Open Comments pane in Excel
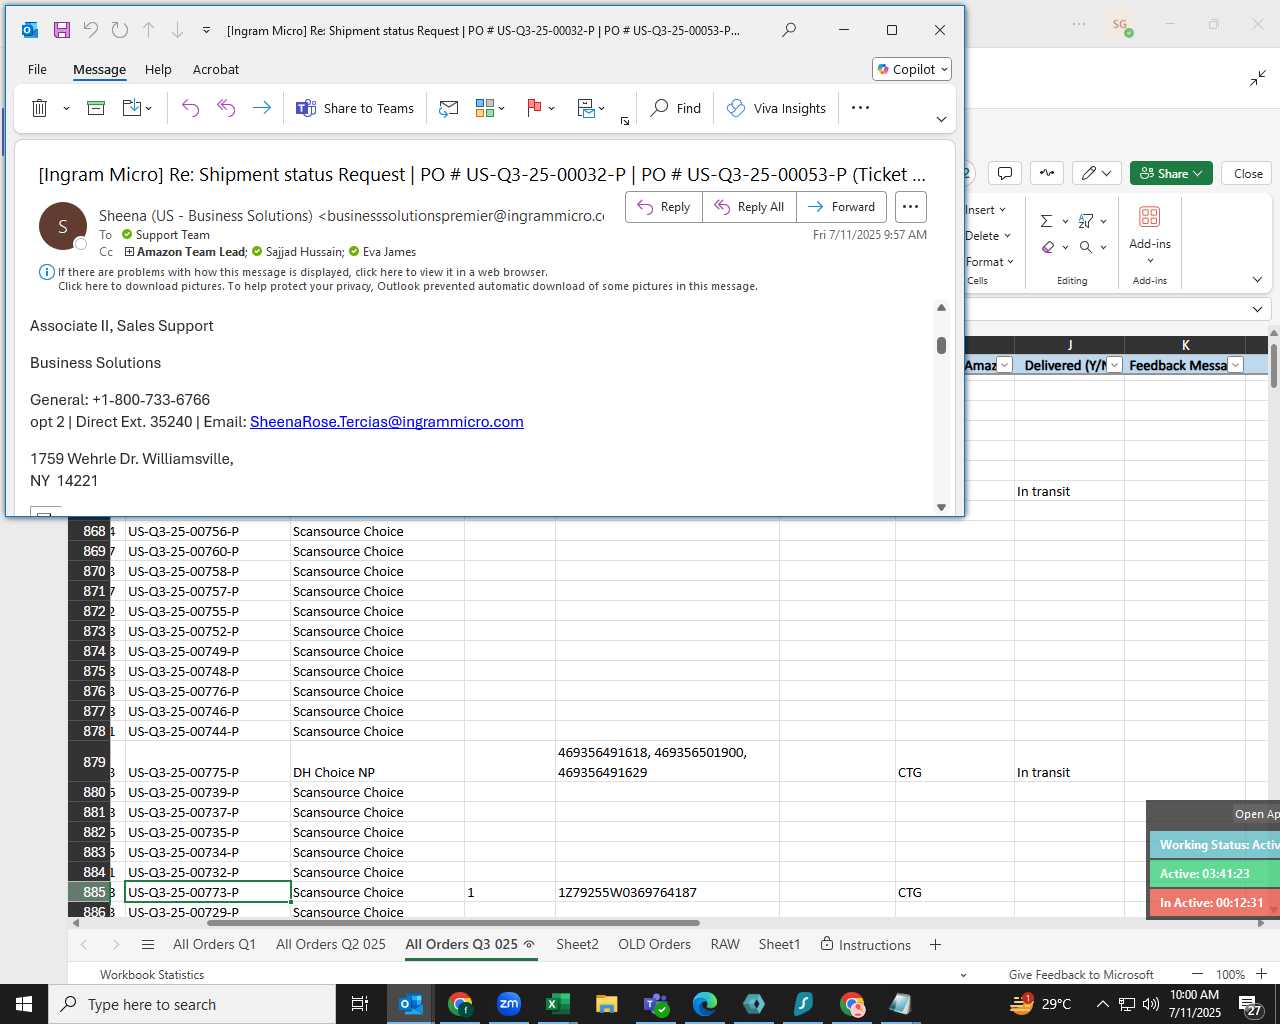This screenshot has width=1280, height=1024. (1005, 173)
